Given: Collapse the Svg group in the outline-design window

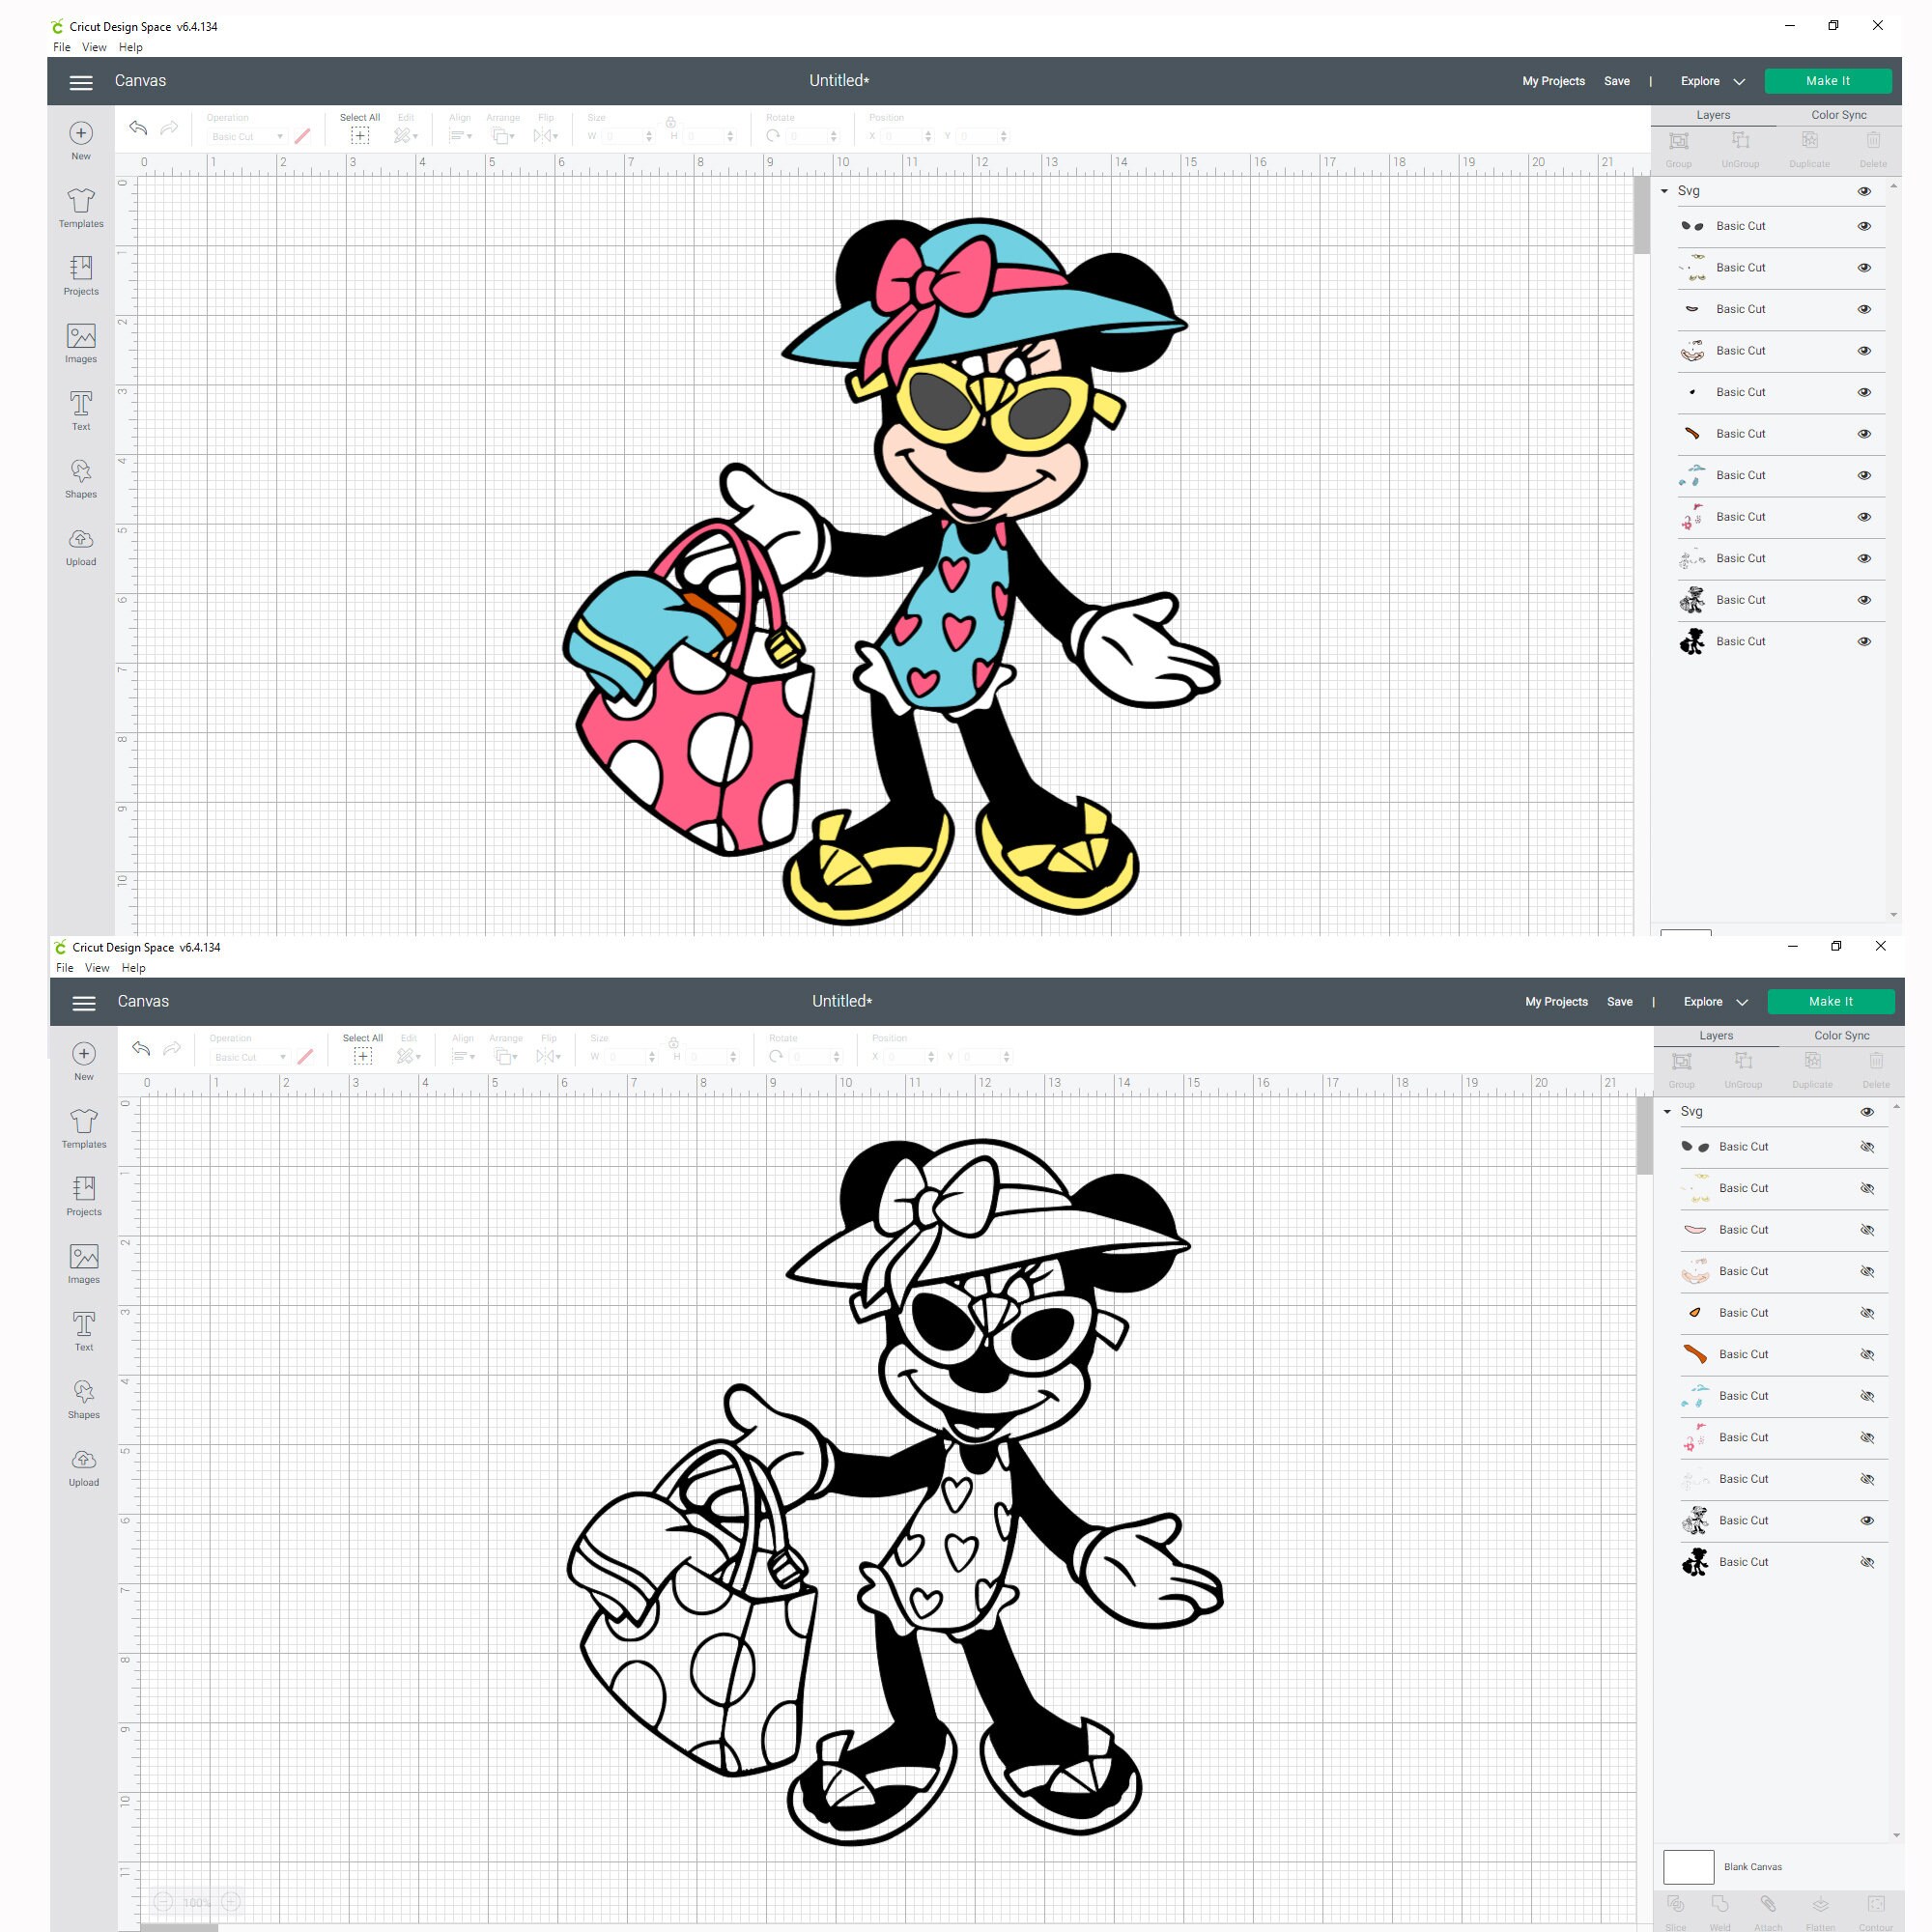Looking at the screenshot, I should point(1668,1112).
